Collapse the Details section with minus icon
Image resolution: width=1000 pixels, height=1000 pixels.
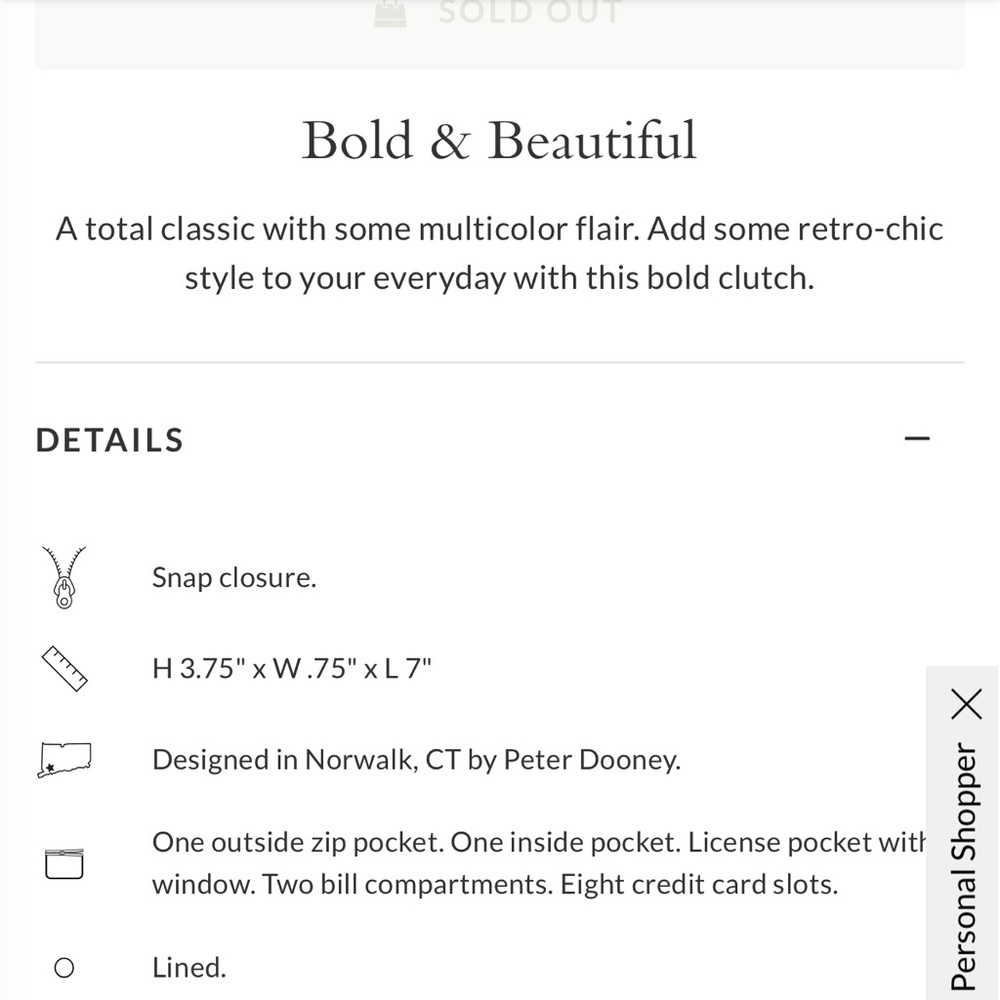(916, 438)
